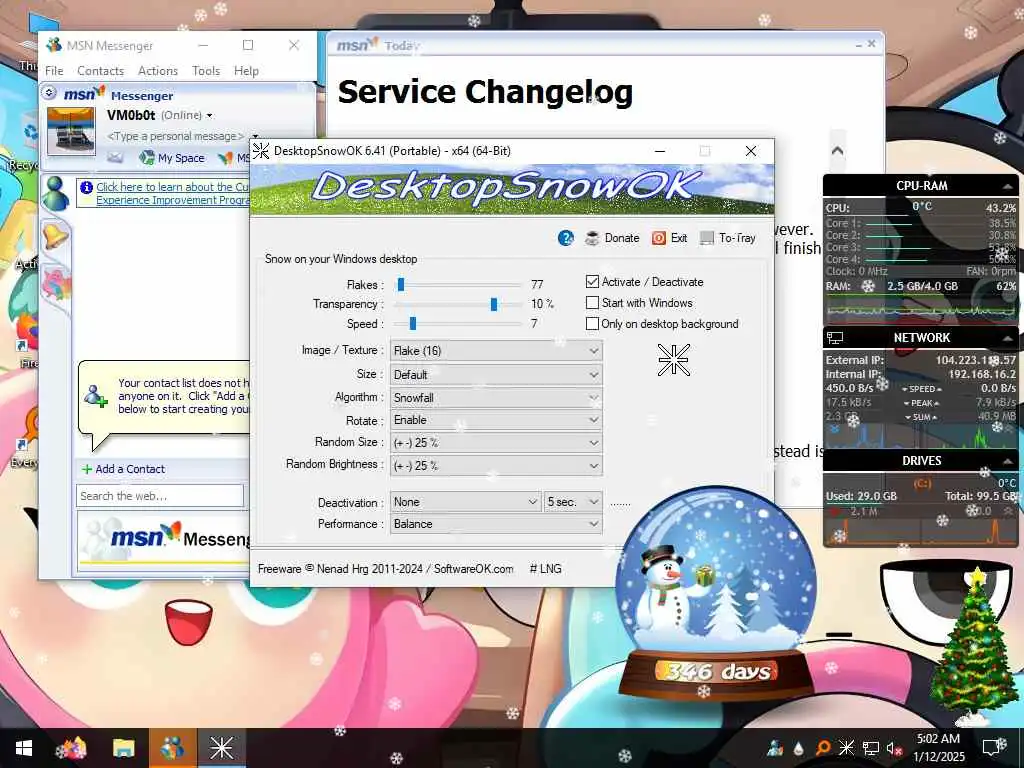Click the Search the web input field
This screenshot has width=1024, height=768.
pyautogui.click(x=160, y=496)
